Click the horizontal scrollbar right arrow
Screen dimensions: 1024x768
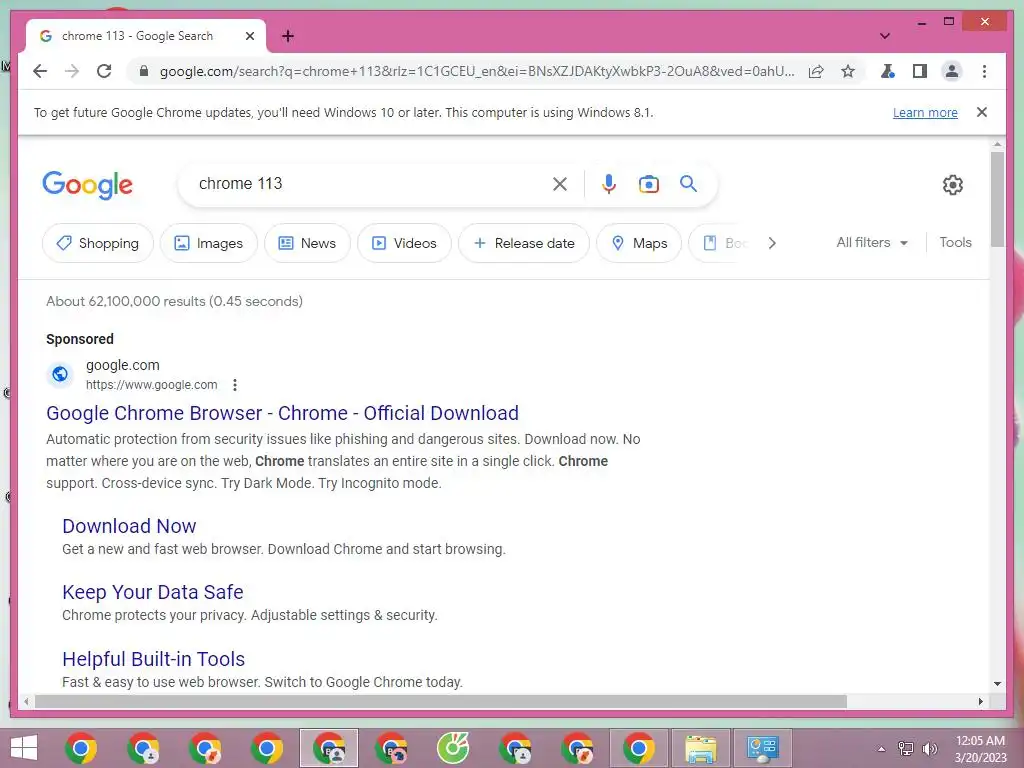[980, 701]
